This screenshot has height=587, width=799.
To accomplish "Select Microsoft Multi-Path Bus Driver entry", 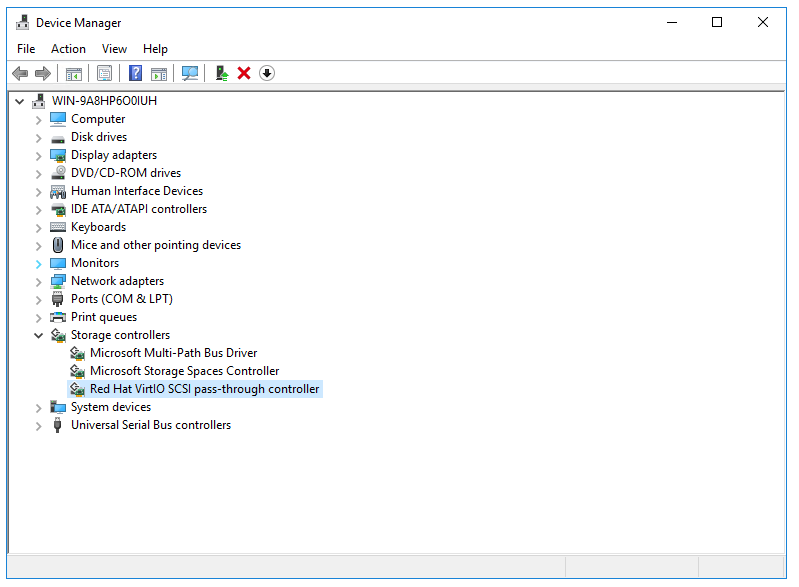I will point(173,353).
